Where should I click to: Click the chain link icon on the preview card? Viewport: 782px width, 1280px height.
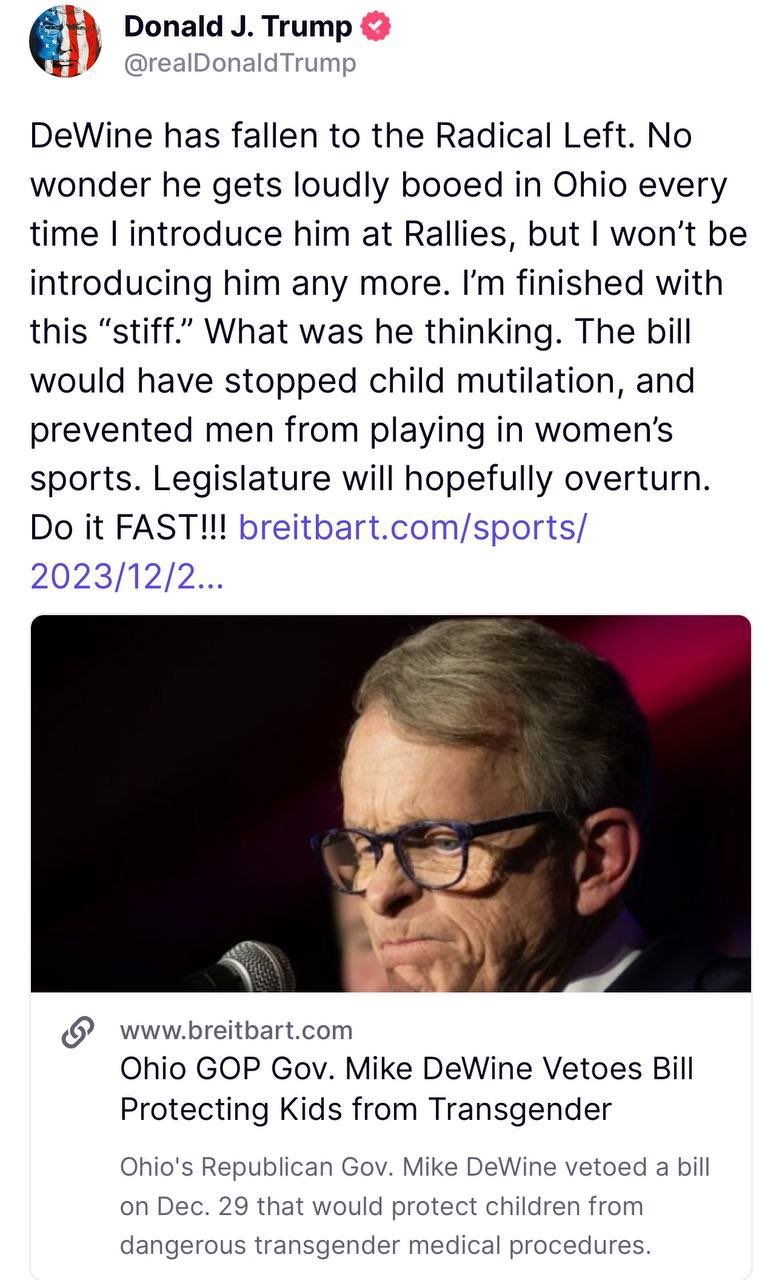point(79,1028)
